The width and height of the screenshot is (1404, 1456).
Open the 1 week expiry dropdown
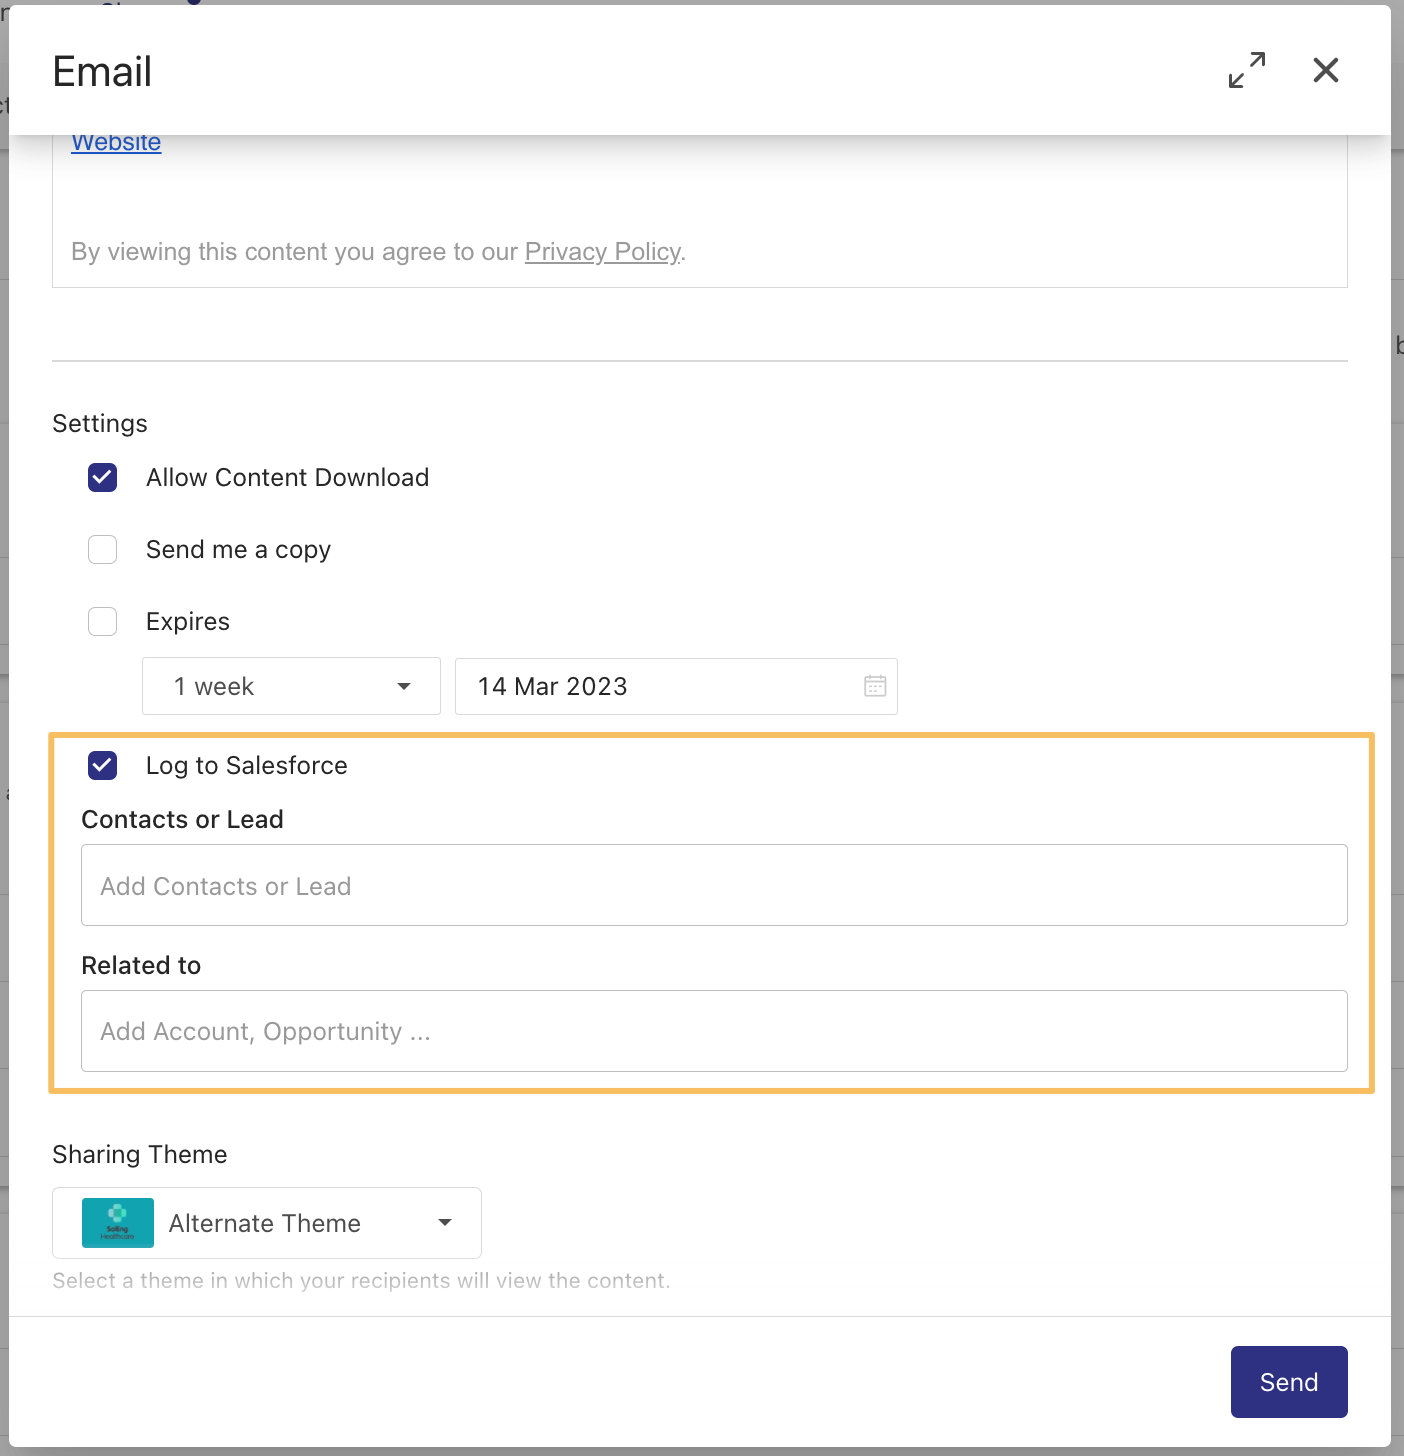(290, 686)
